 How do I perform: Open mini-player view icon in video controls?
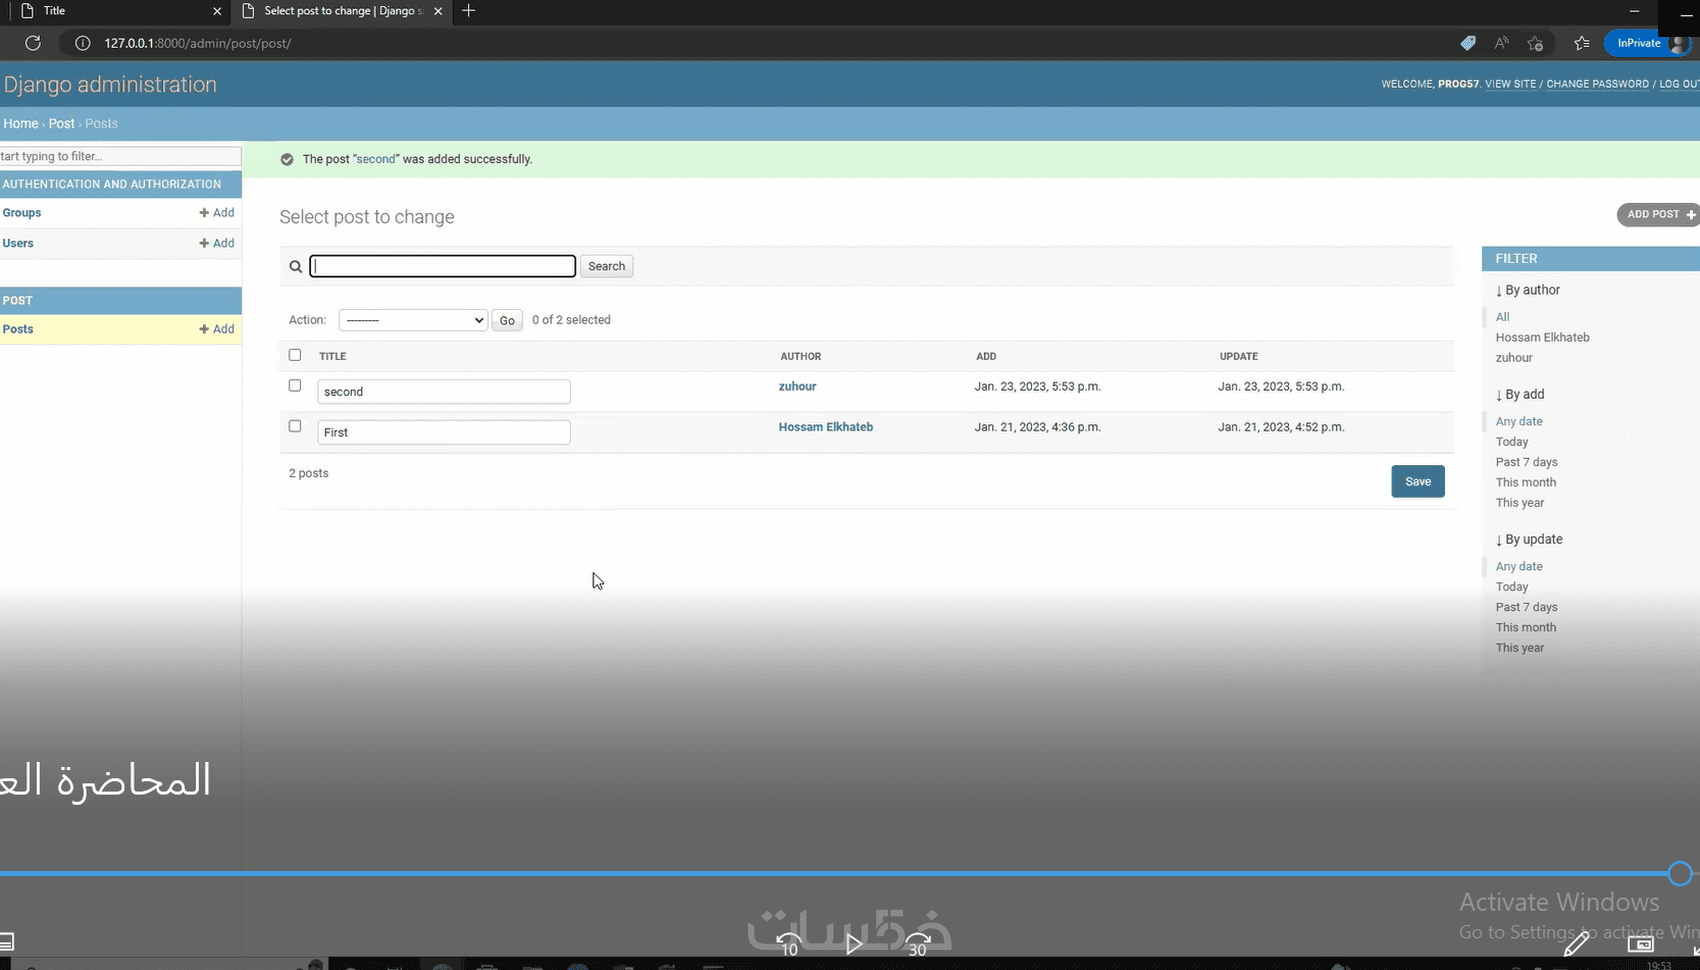point(1640,943)
